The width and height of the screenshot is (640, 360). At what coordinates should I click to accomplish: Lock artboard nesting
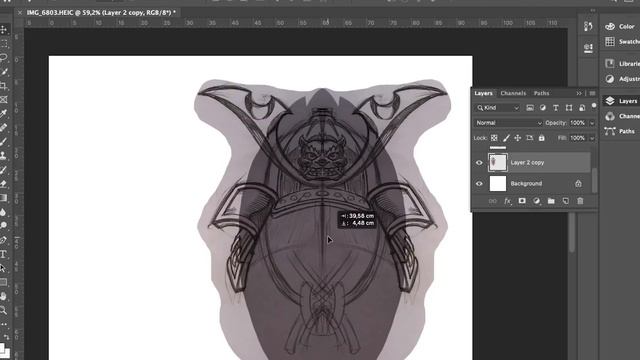pyautogui.click(x=529, y=138)
